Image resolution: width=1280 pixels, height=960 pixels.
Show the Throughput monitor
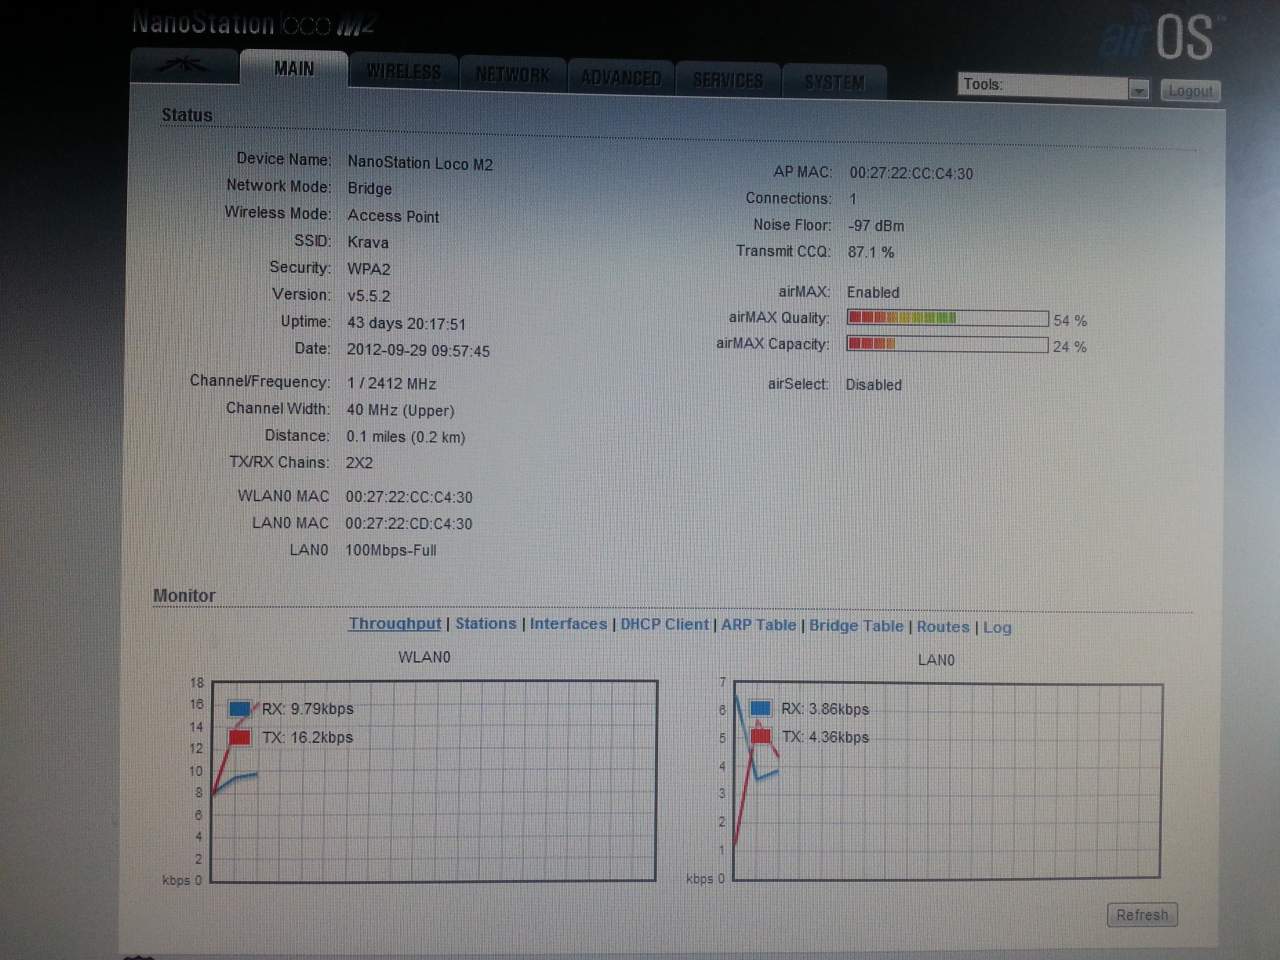point(395,623)
